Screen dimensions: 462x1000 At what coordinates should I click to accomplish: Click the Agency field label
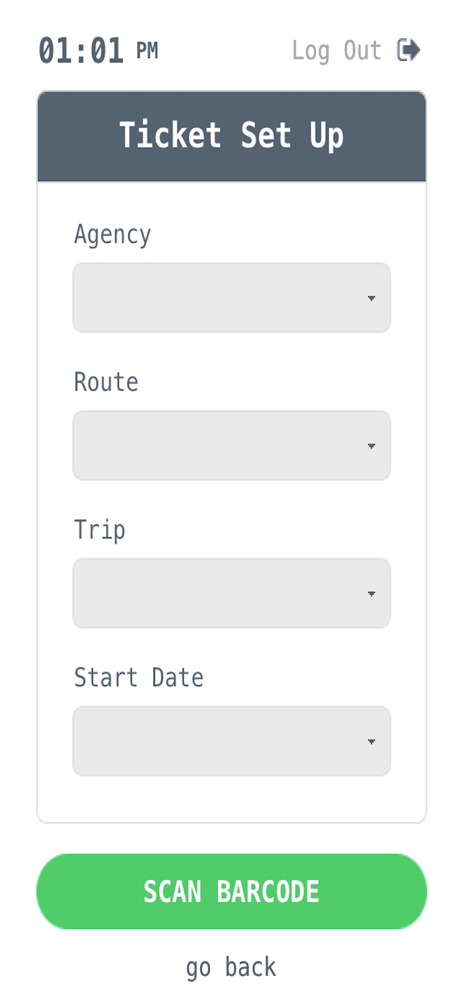point(112,235)
